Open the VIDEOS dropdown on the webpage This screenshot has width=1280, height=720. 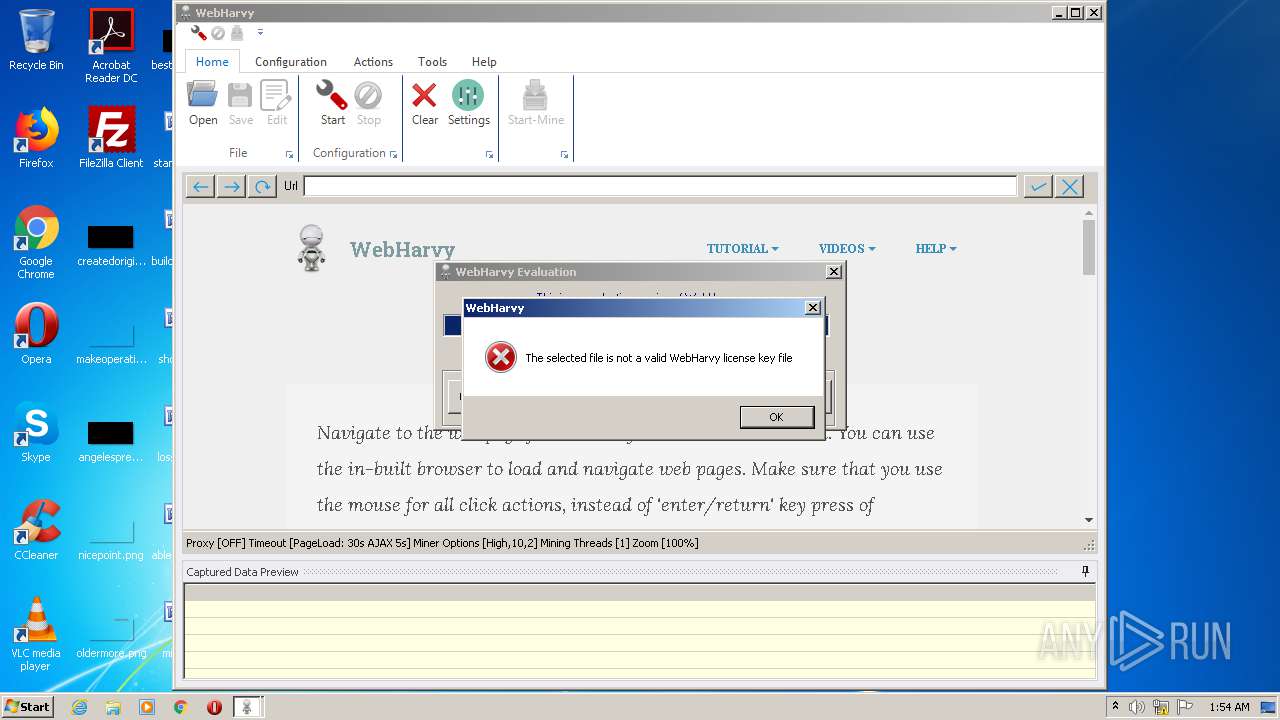[847, 248]
